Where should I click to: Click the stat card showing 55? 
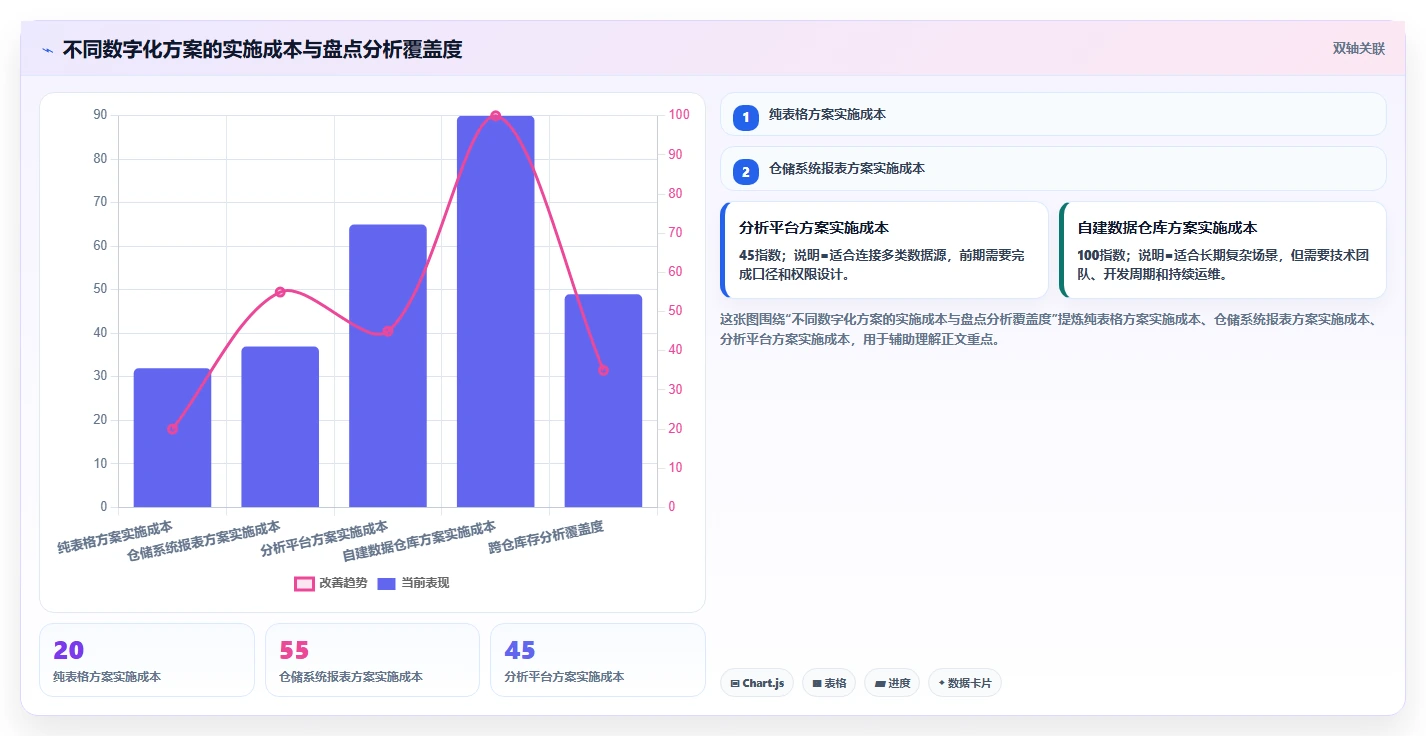pyautogui.click(x=372, y=660)
